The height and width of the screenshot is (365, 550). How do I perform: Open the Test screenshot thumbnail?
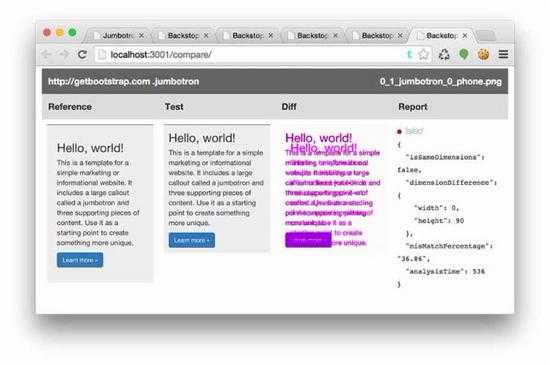[x=217, y=188]
